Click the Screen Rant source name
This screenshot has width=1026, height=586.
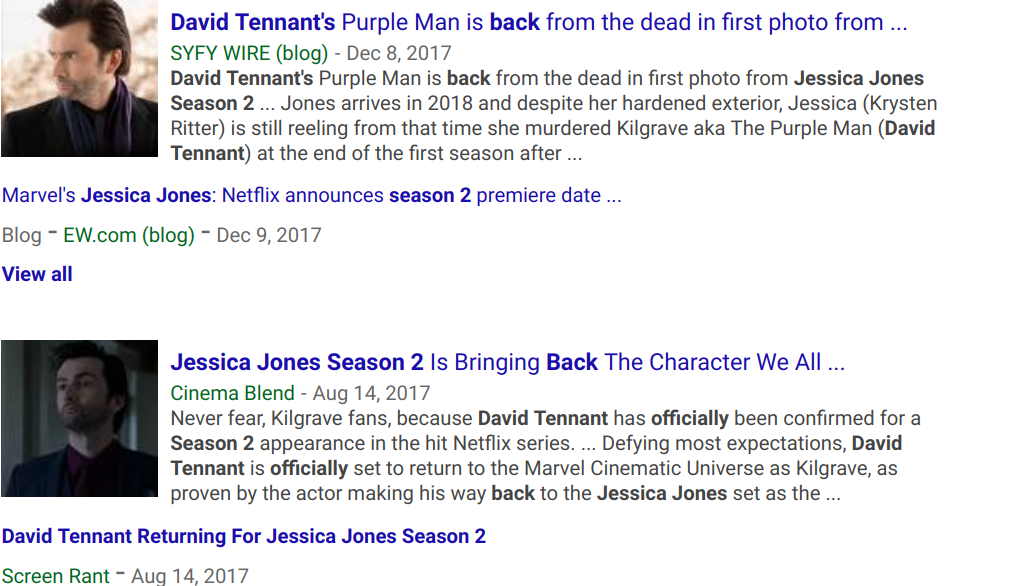coord(55,576)
